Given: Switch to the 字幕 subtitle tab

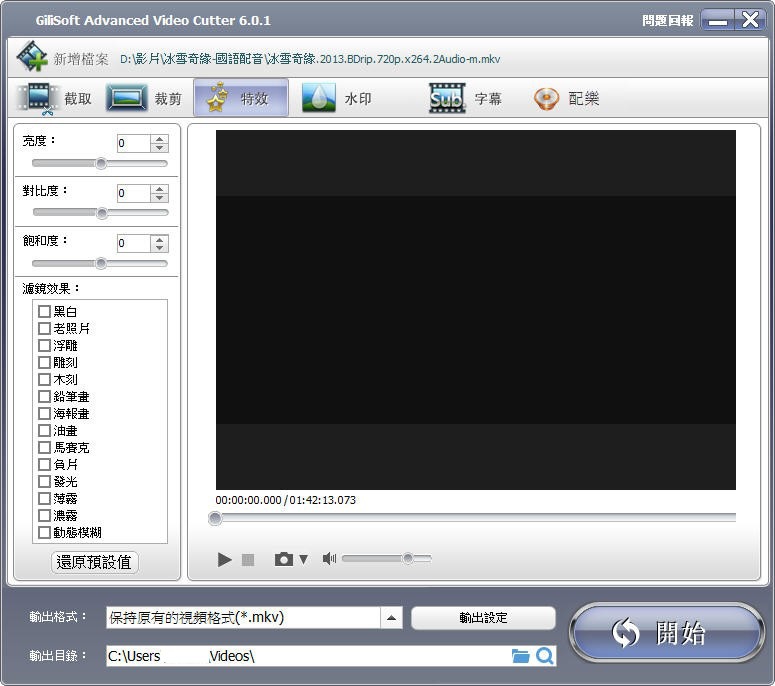Looking at the screenshot, I should [x=465, y=98].
